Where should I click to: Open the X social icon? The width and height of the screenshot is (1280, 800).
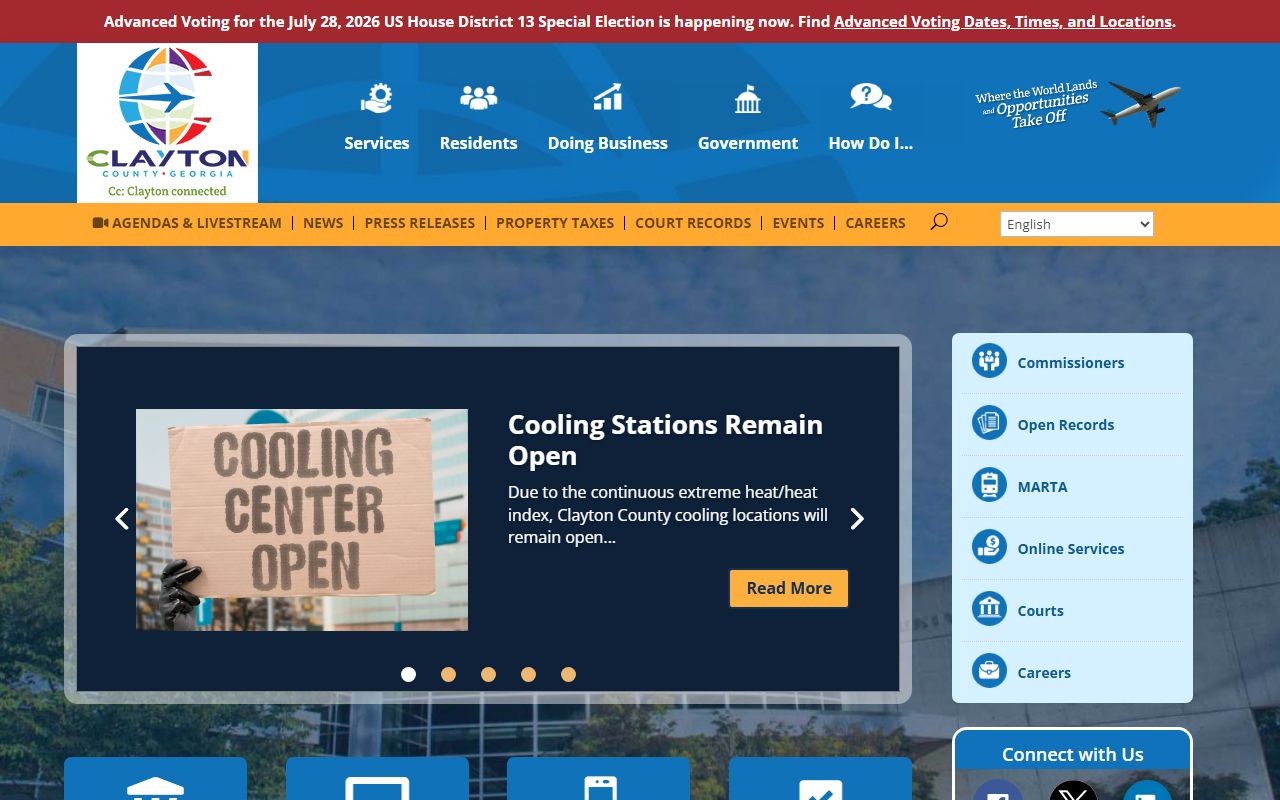1073,792
